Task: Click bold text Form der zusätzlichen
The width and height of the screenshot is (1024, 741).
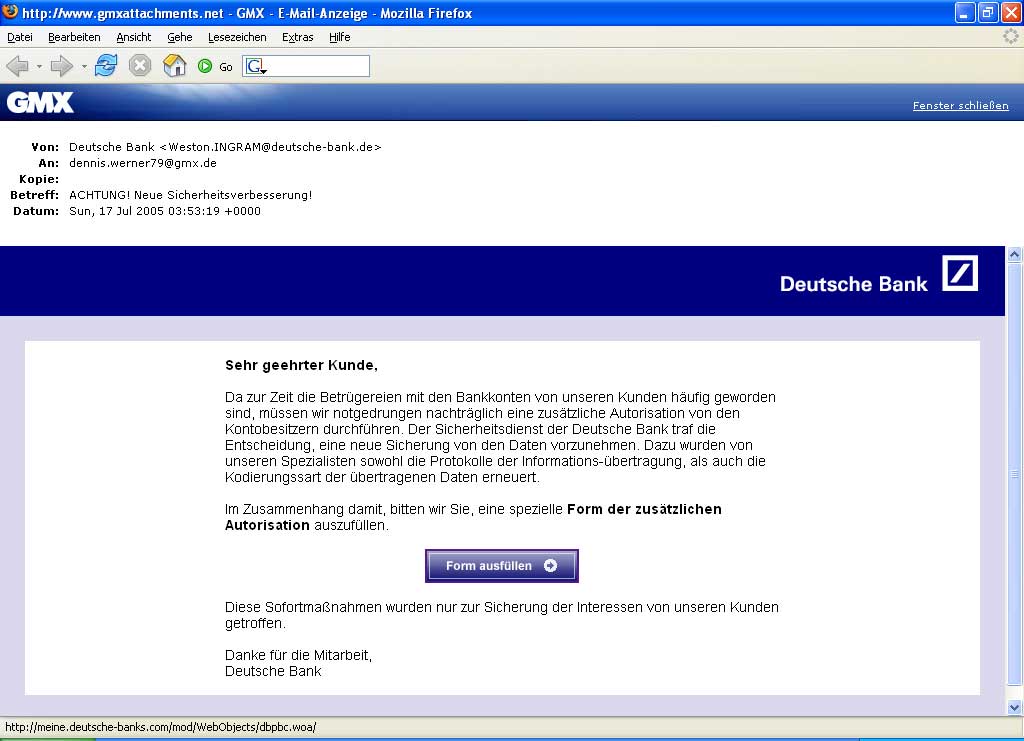Action: [644, 509]
